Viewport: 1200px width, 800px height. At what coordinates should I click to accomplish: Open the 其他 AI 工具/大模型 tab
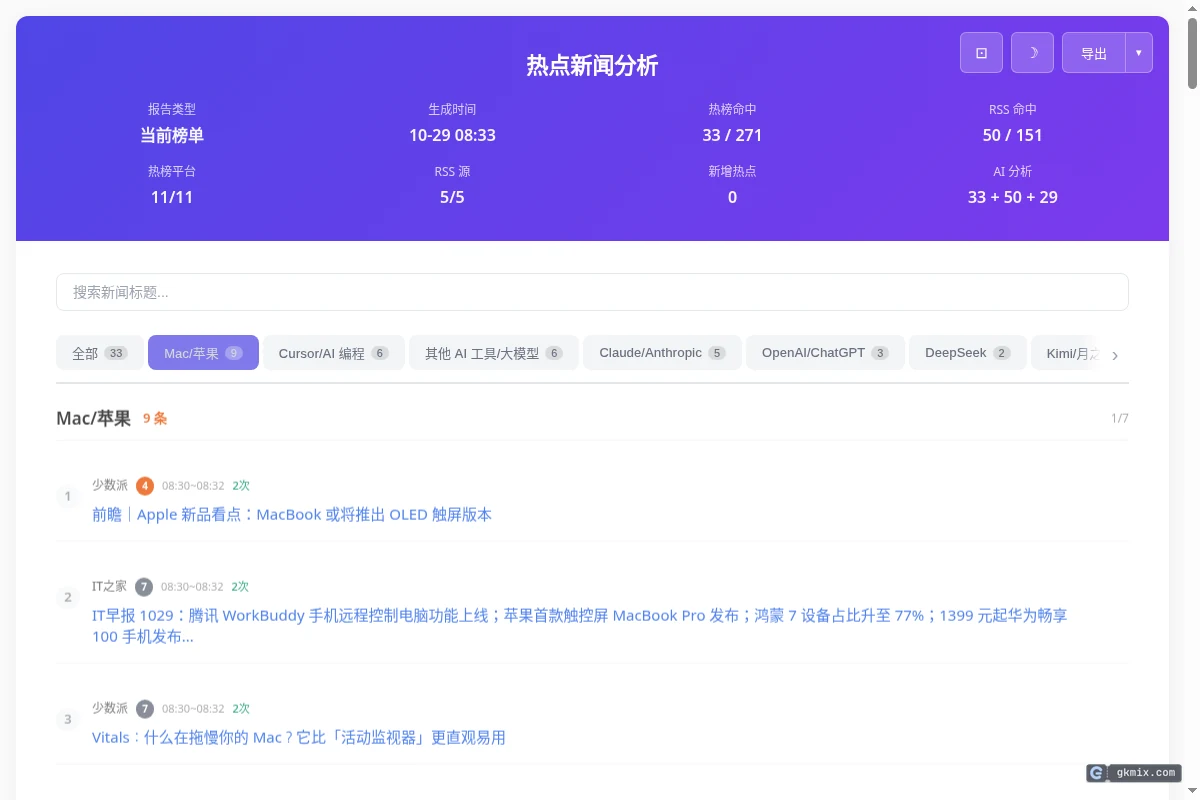pyautogui.click(x=494, y=353)
